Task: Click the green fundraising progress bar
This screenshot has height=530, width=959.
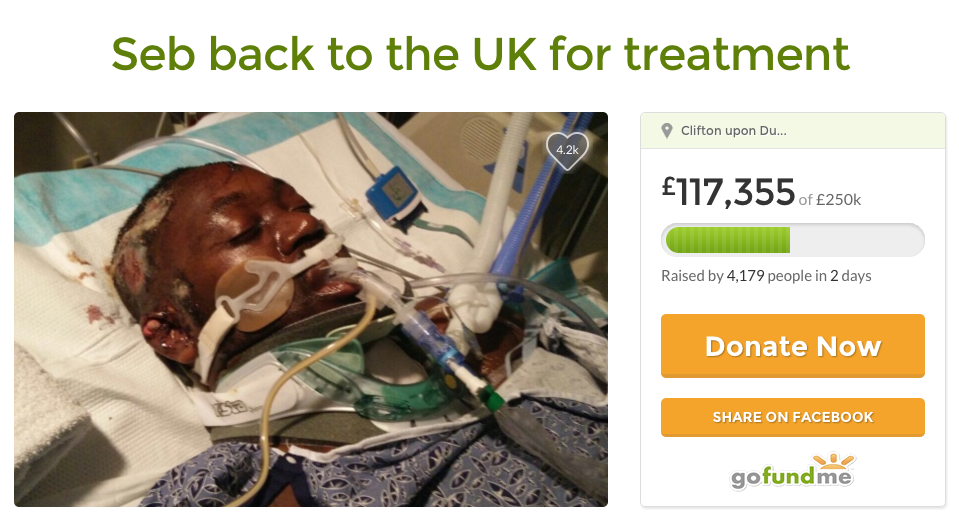Action: tap(728, 240)
